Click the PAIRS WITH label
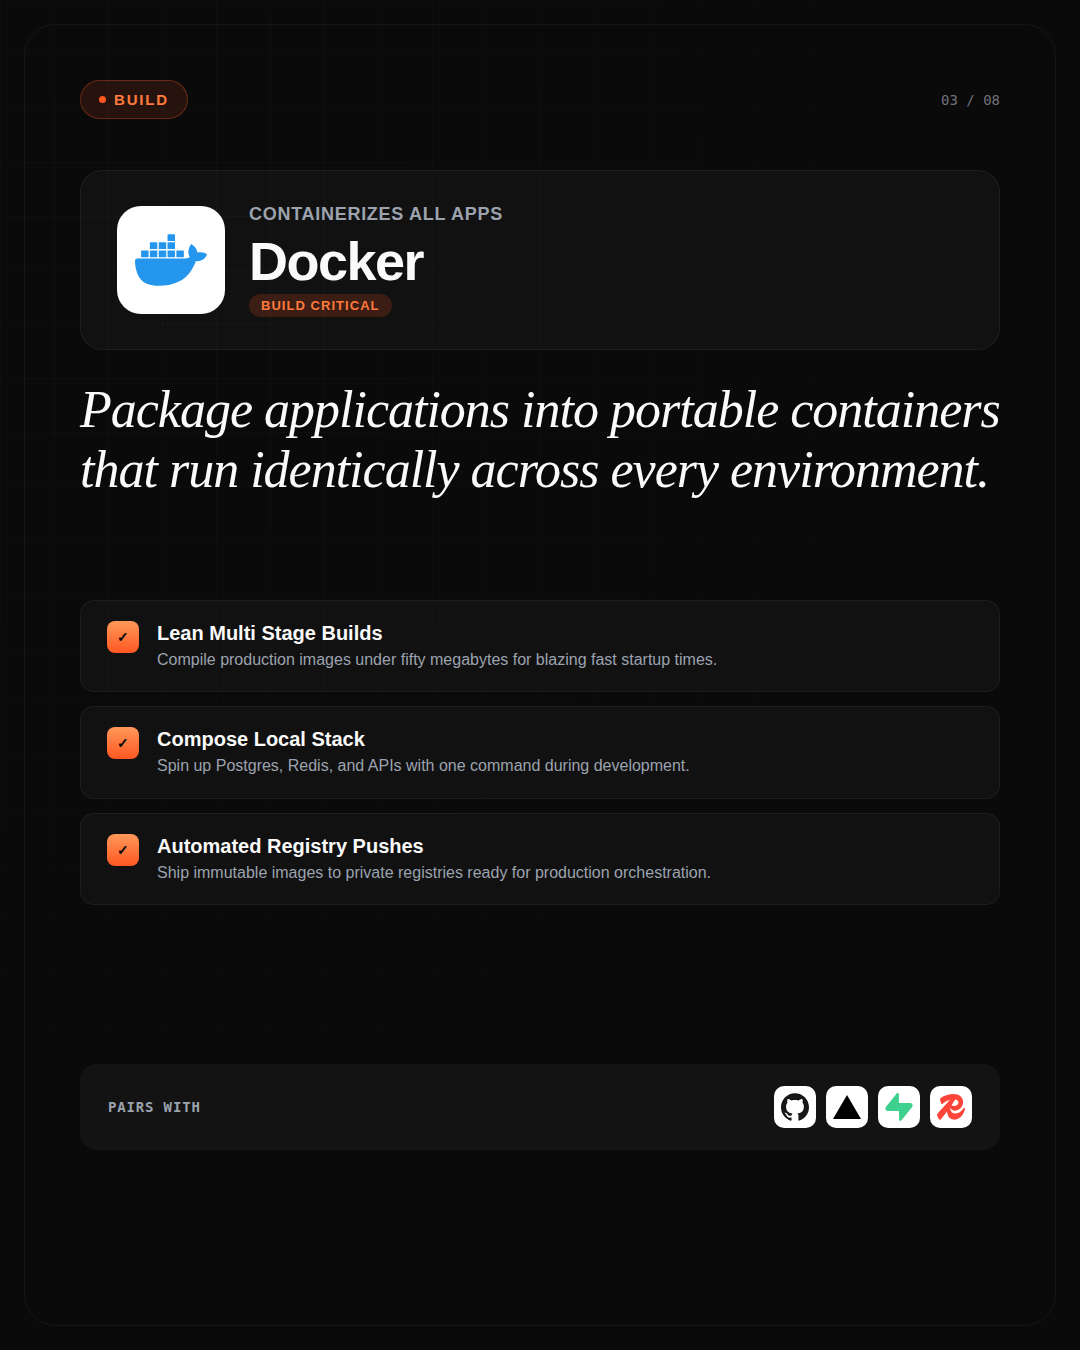Image resolution: width=1080 pixels, height=1350 pixels. pos(154,1107)
